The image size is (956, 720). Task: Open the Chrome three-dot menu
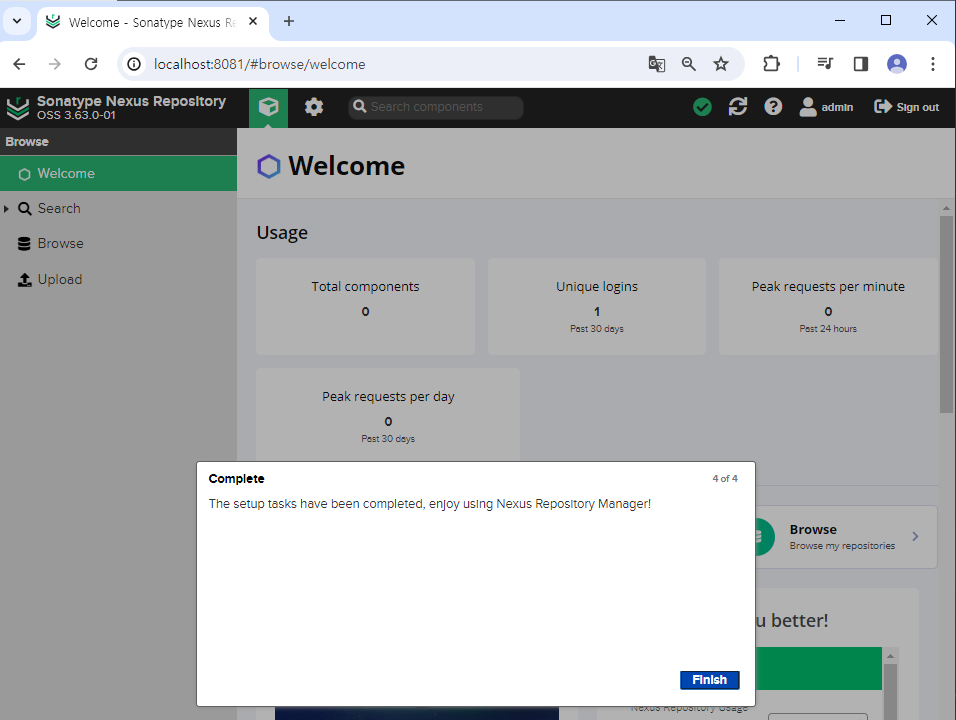coord(932,64)
